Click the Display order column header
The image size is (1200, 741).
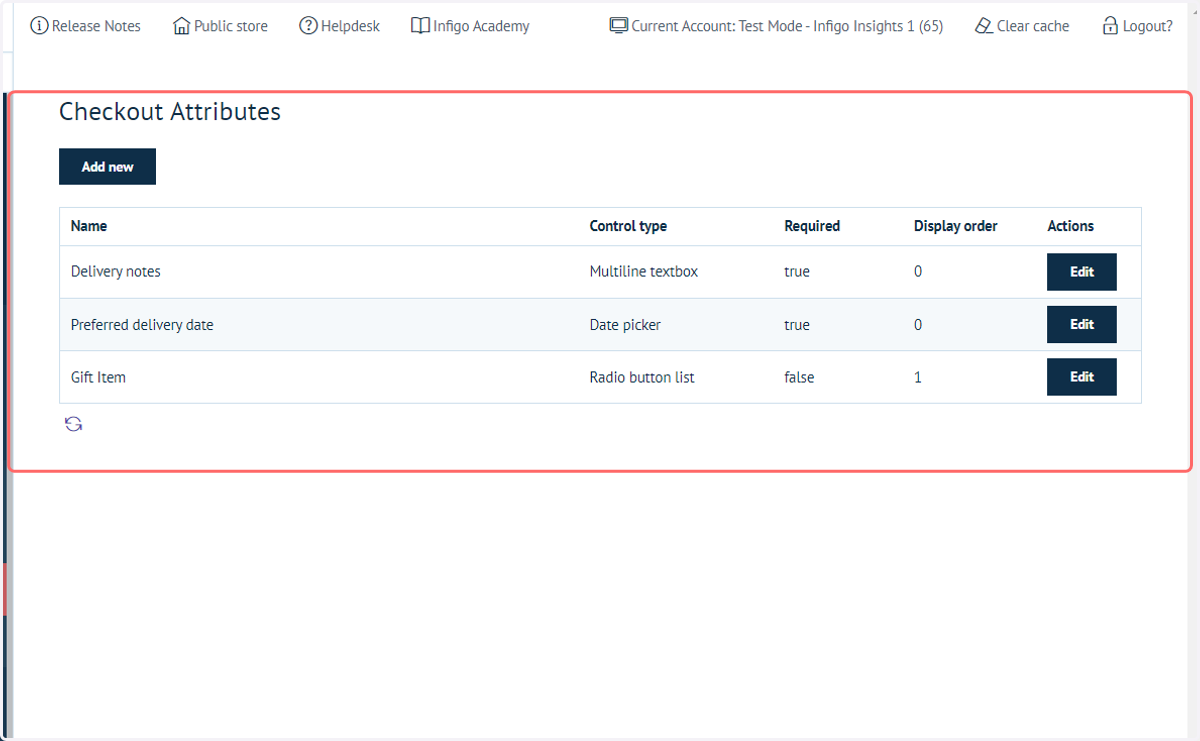[956, 226]
